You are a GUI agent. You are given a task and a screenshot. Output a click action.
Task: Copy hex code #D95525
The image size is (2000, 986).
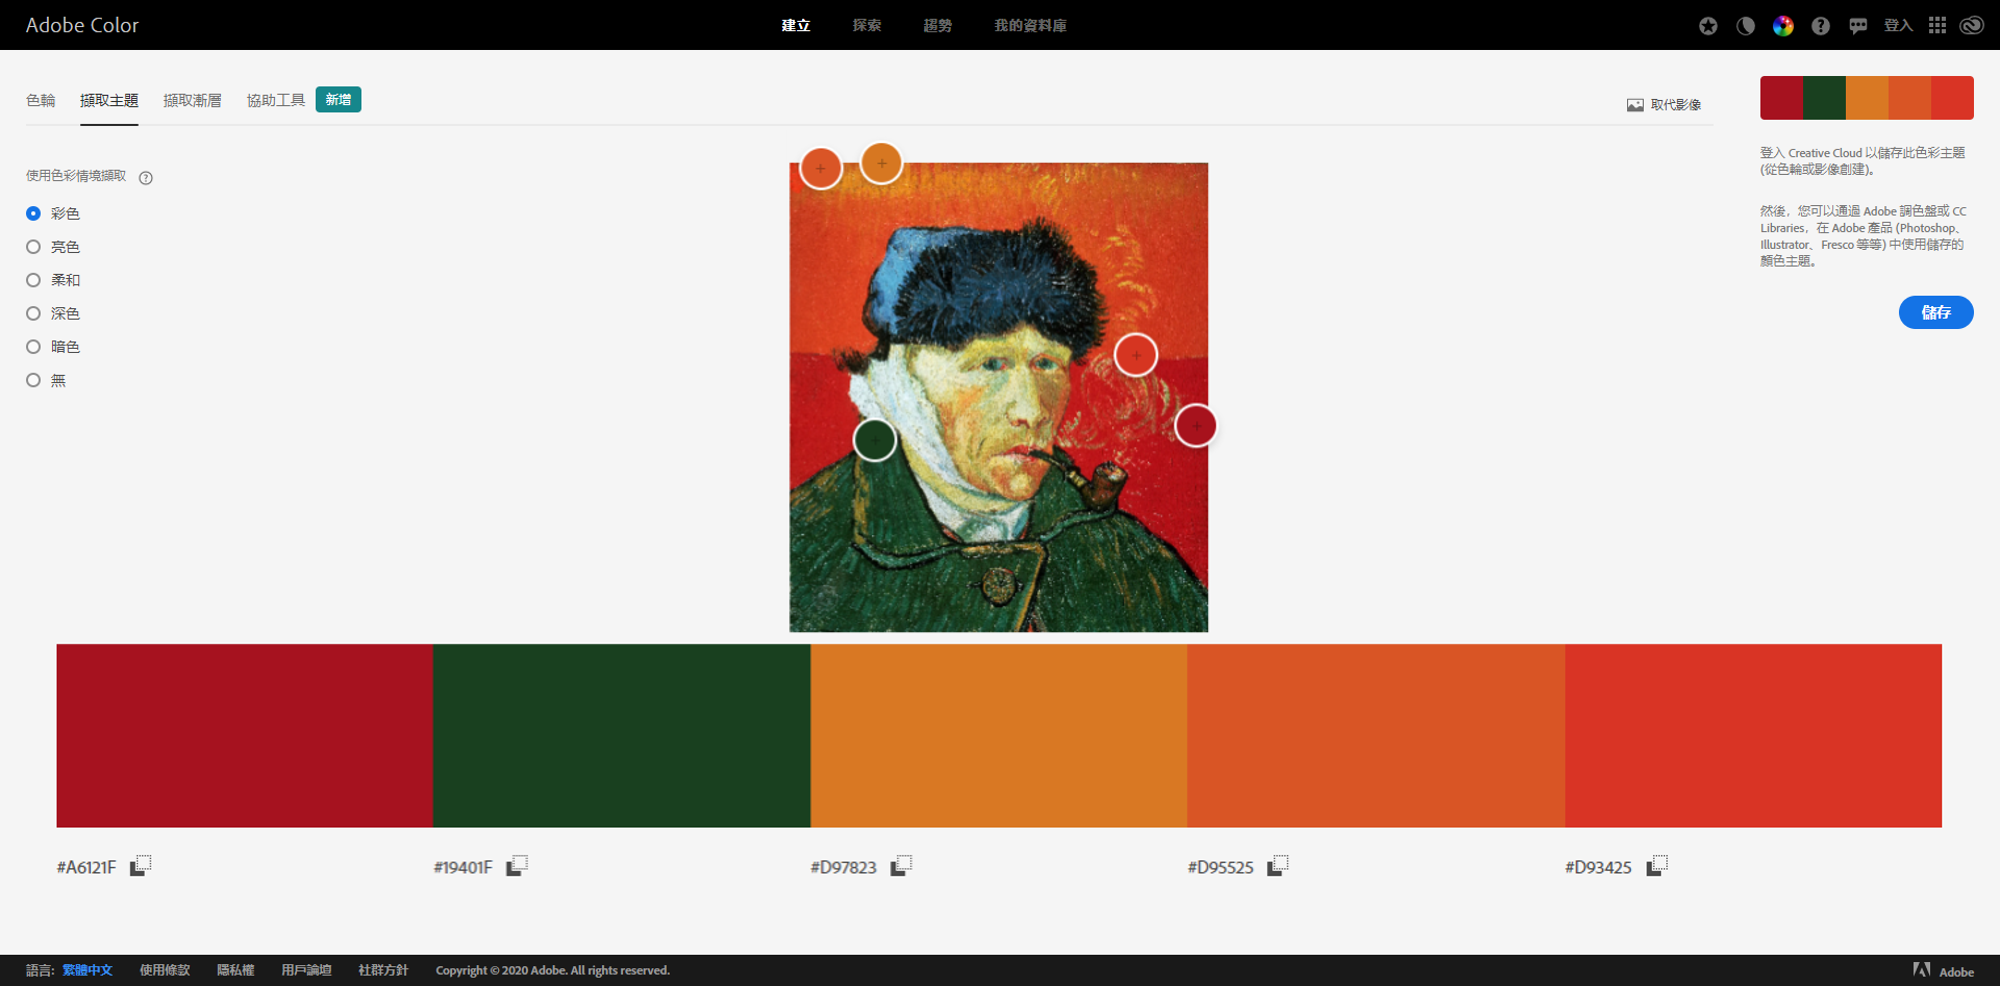click(x=1278, y=865)
